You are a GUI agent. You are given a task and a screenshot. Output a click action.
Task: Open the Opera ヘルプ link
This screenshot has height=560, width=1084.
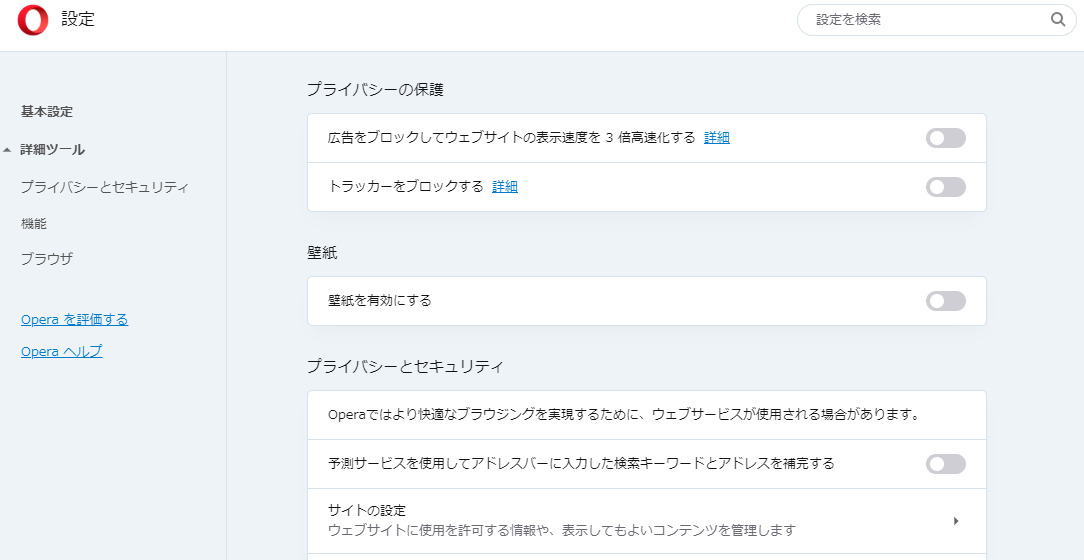click(61, 352)
